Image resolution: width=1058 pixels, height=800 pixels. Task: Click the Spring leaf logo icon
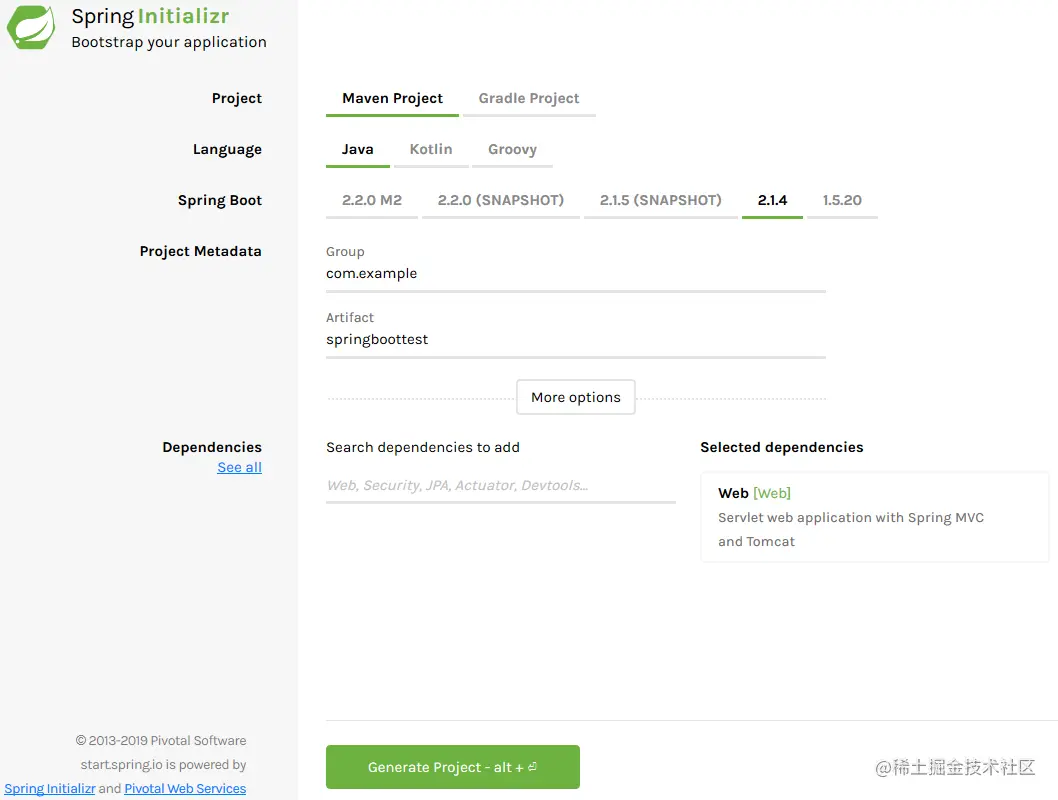[31, 27]
